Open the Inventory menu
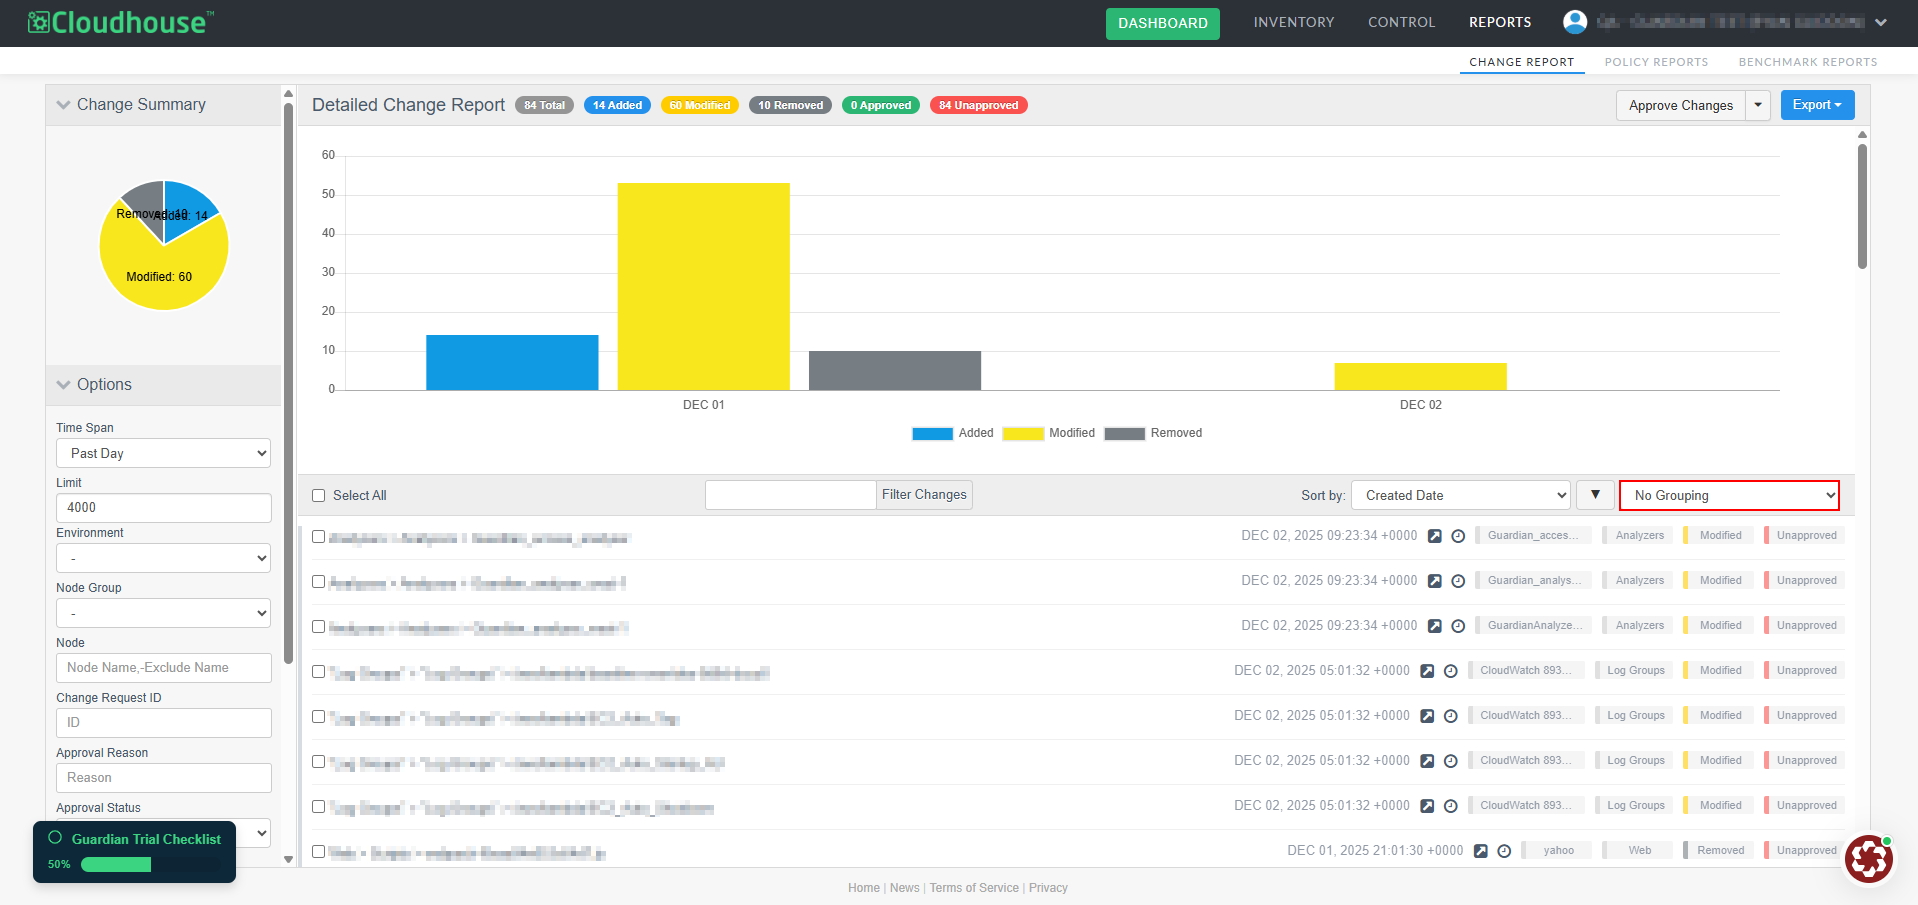Viewport: 1918px width, 905px height. pyautogui.click(x=1293, y=22)
